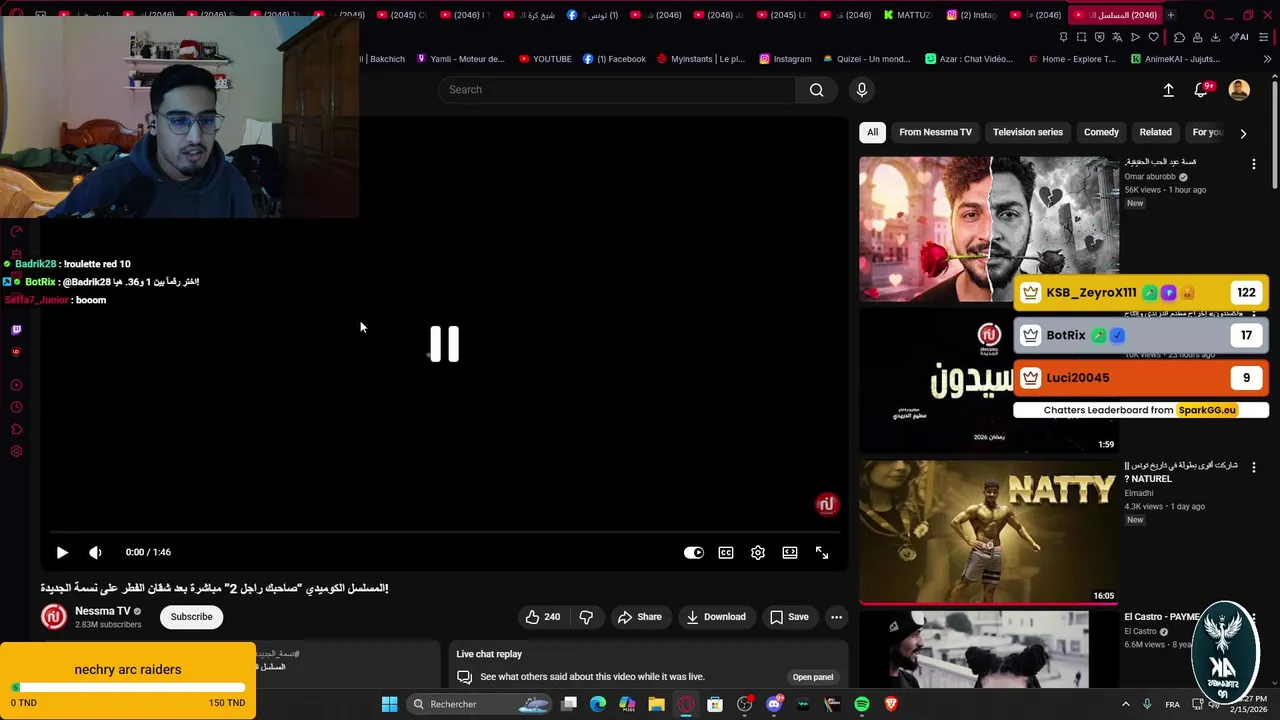Screen dimensions: 1280x720
Task: Open YouTube notifications bell
Action: pyautogui.click(x=1201, y=90)
